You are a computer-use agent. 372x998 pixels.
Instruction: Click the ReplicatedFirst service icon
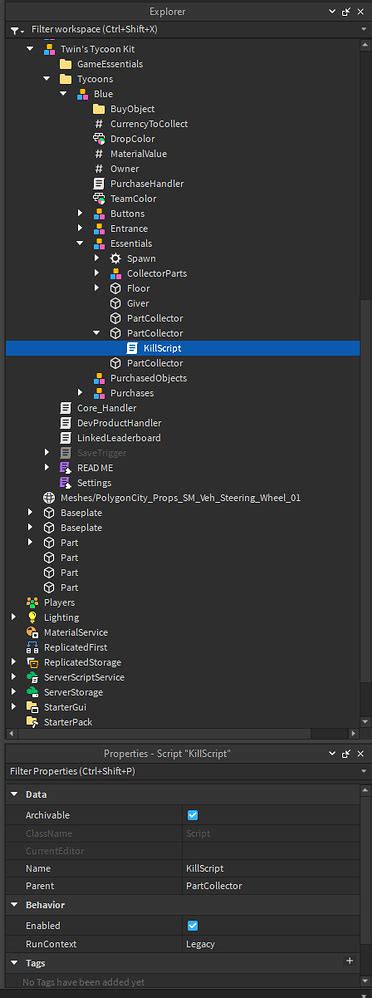(x=32, y=647)
